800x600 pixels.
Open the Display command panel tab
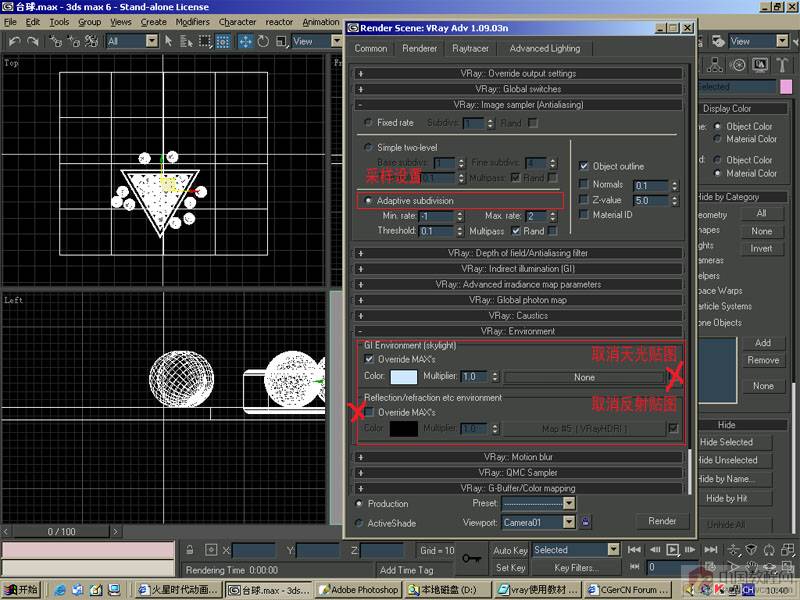point(760,65)
